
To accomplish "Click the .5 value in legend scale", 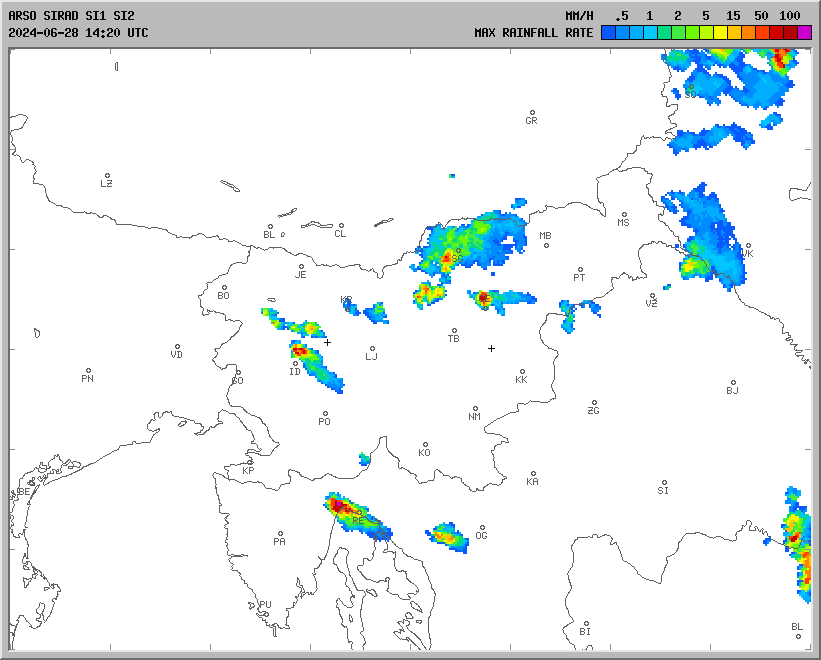I will [622, 16].
